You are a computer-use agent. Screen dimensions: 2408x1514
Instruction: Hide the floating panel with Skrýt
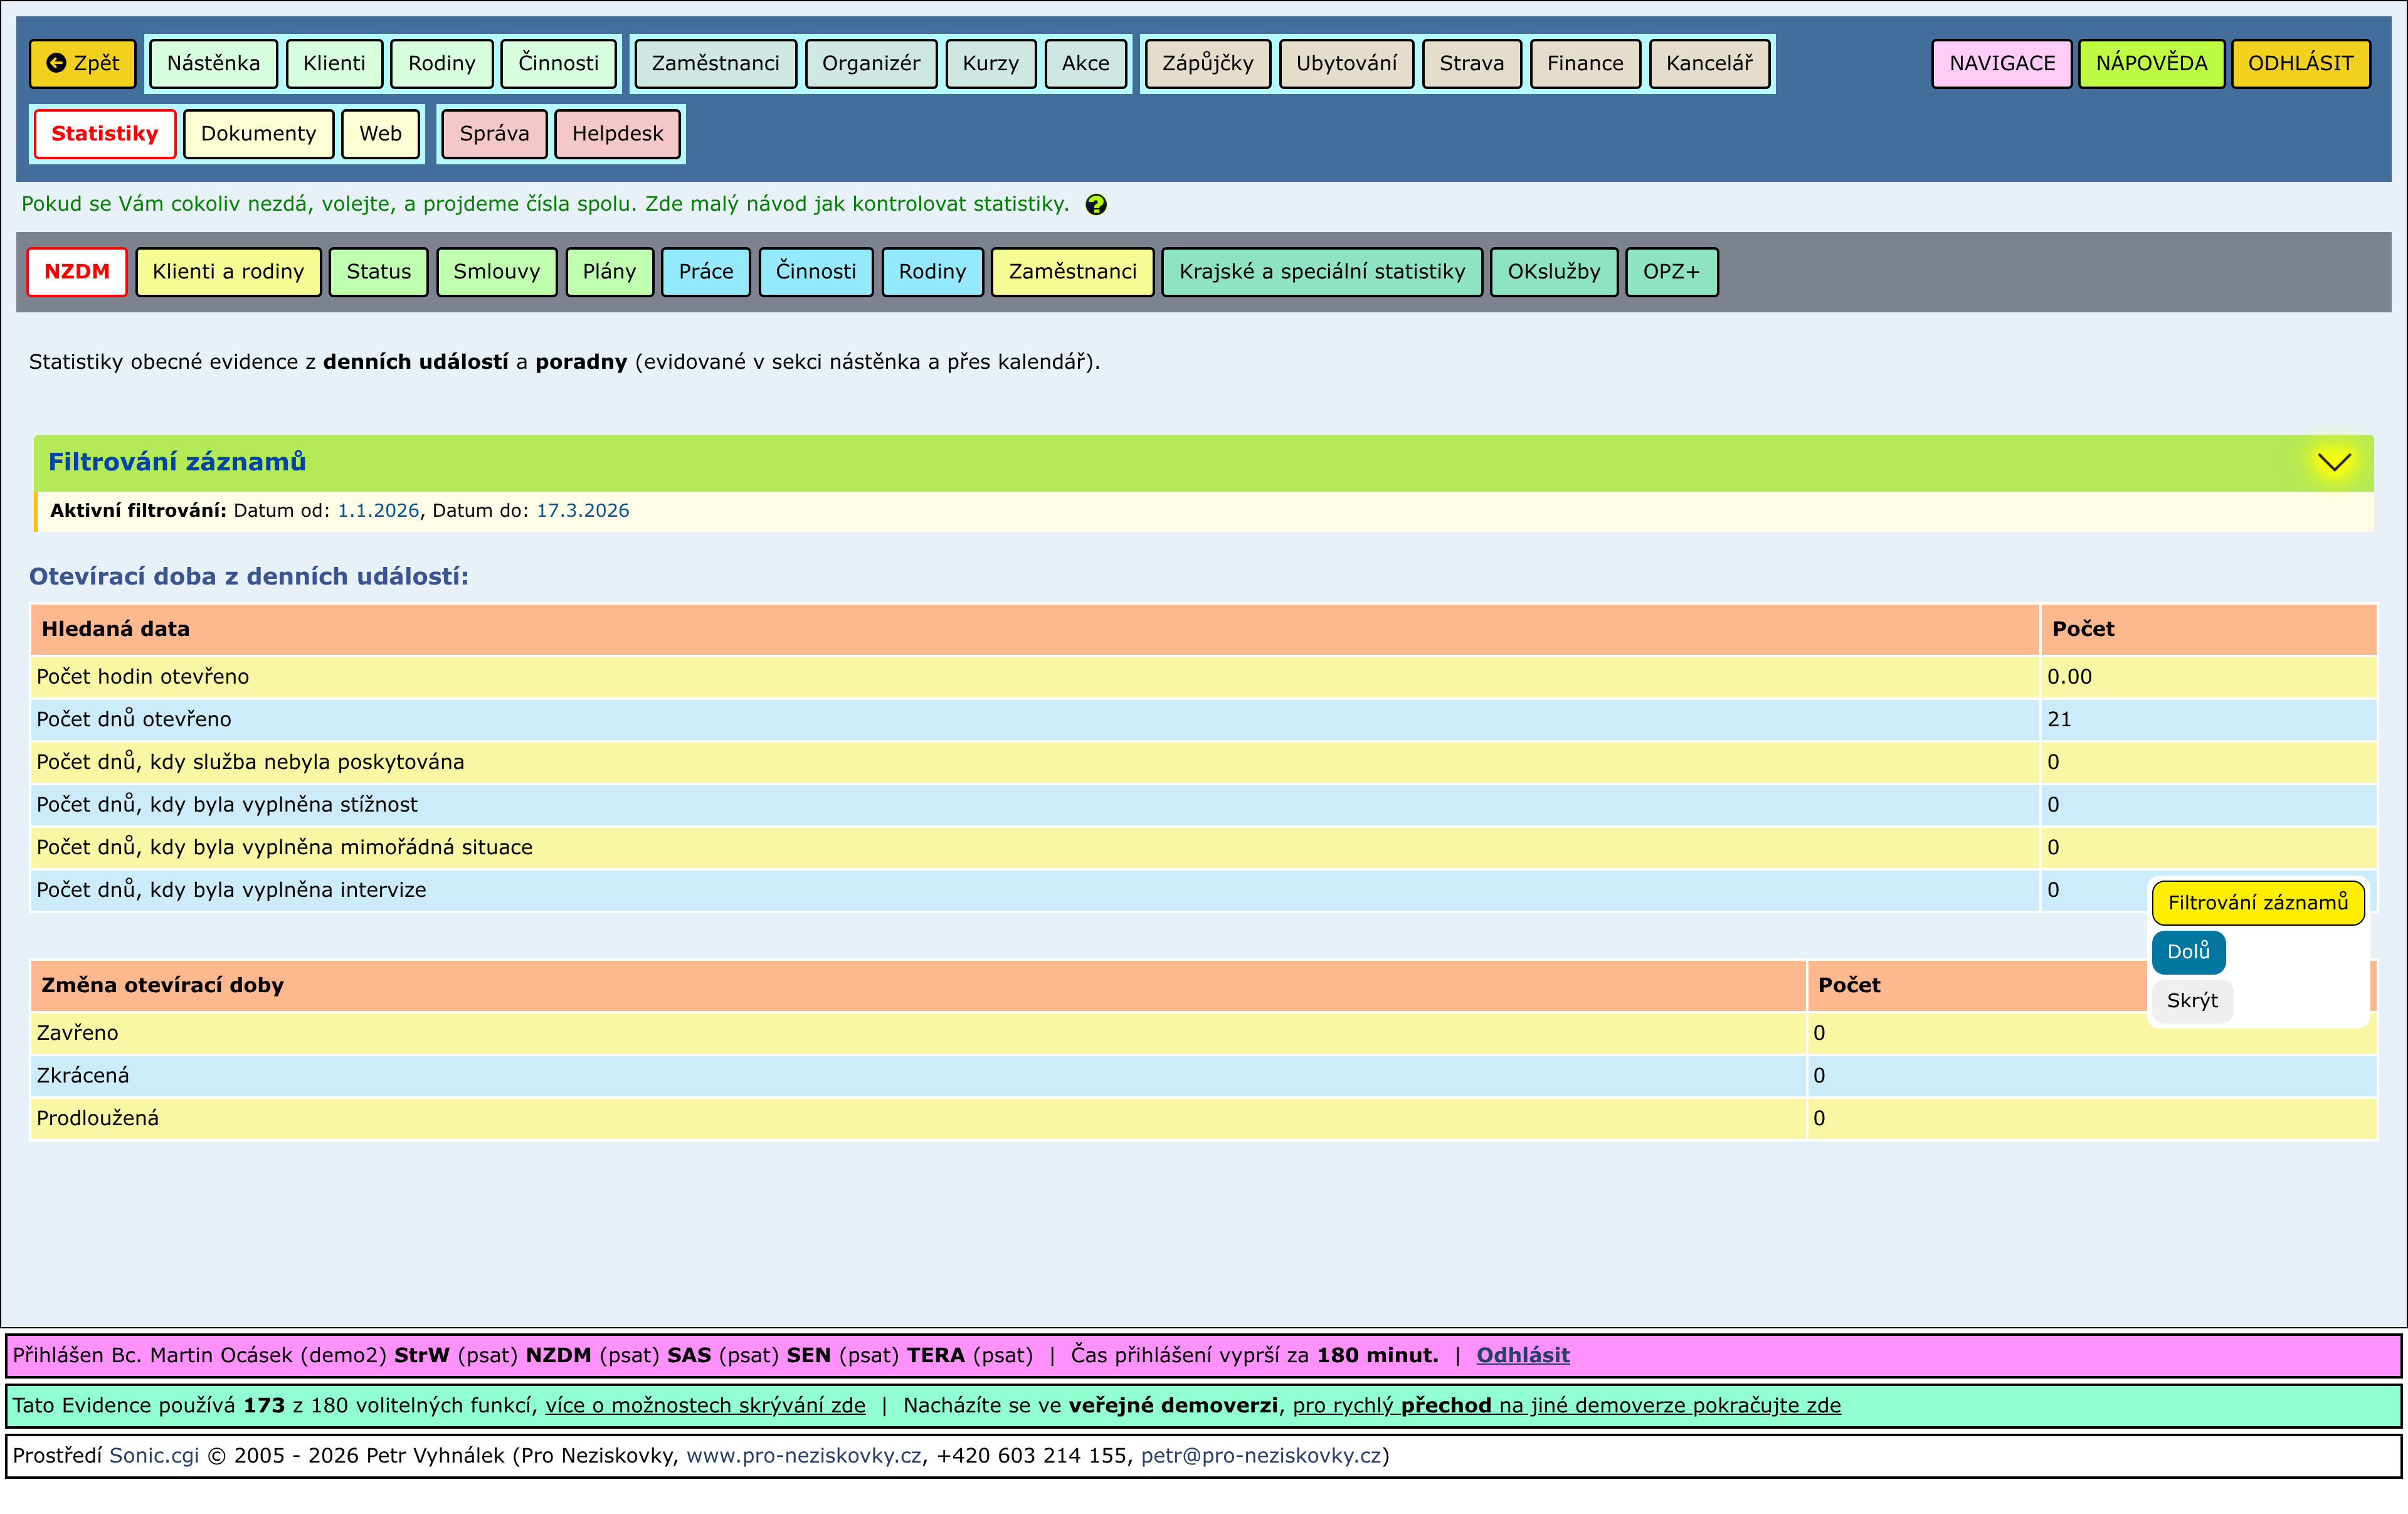(2191, 1001)
